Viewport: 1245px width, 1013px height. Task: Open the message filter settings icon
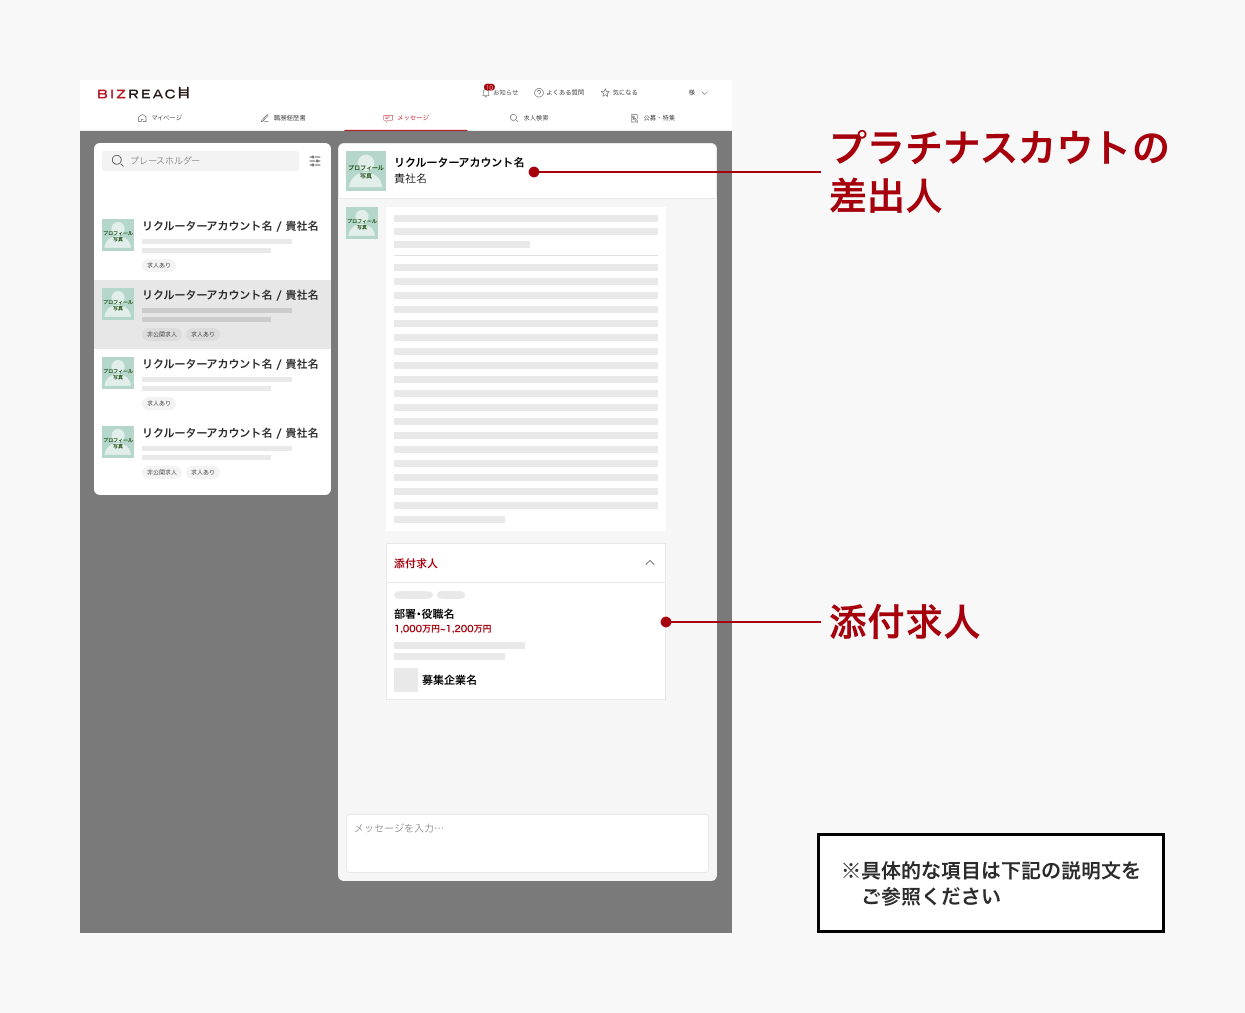coord(315,161)
